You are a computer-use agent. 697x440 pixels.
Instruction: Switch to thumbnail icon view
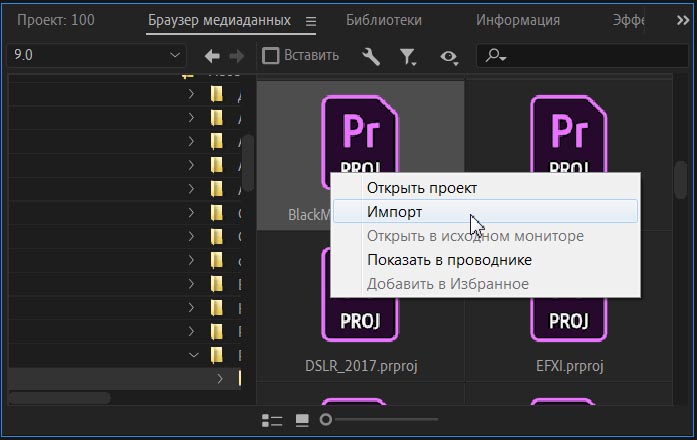click(x=302, y=420)
